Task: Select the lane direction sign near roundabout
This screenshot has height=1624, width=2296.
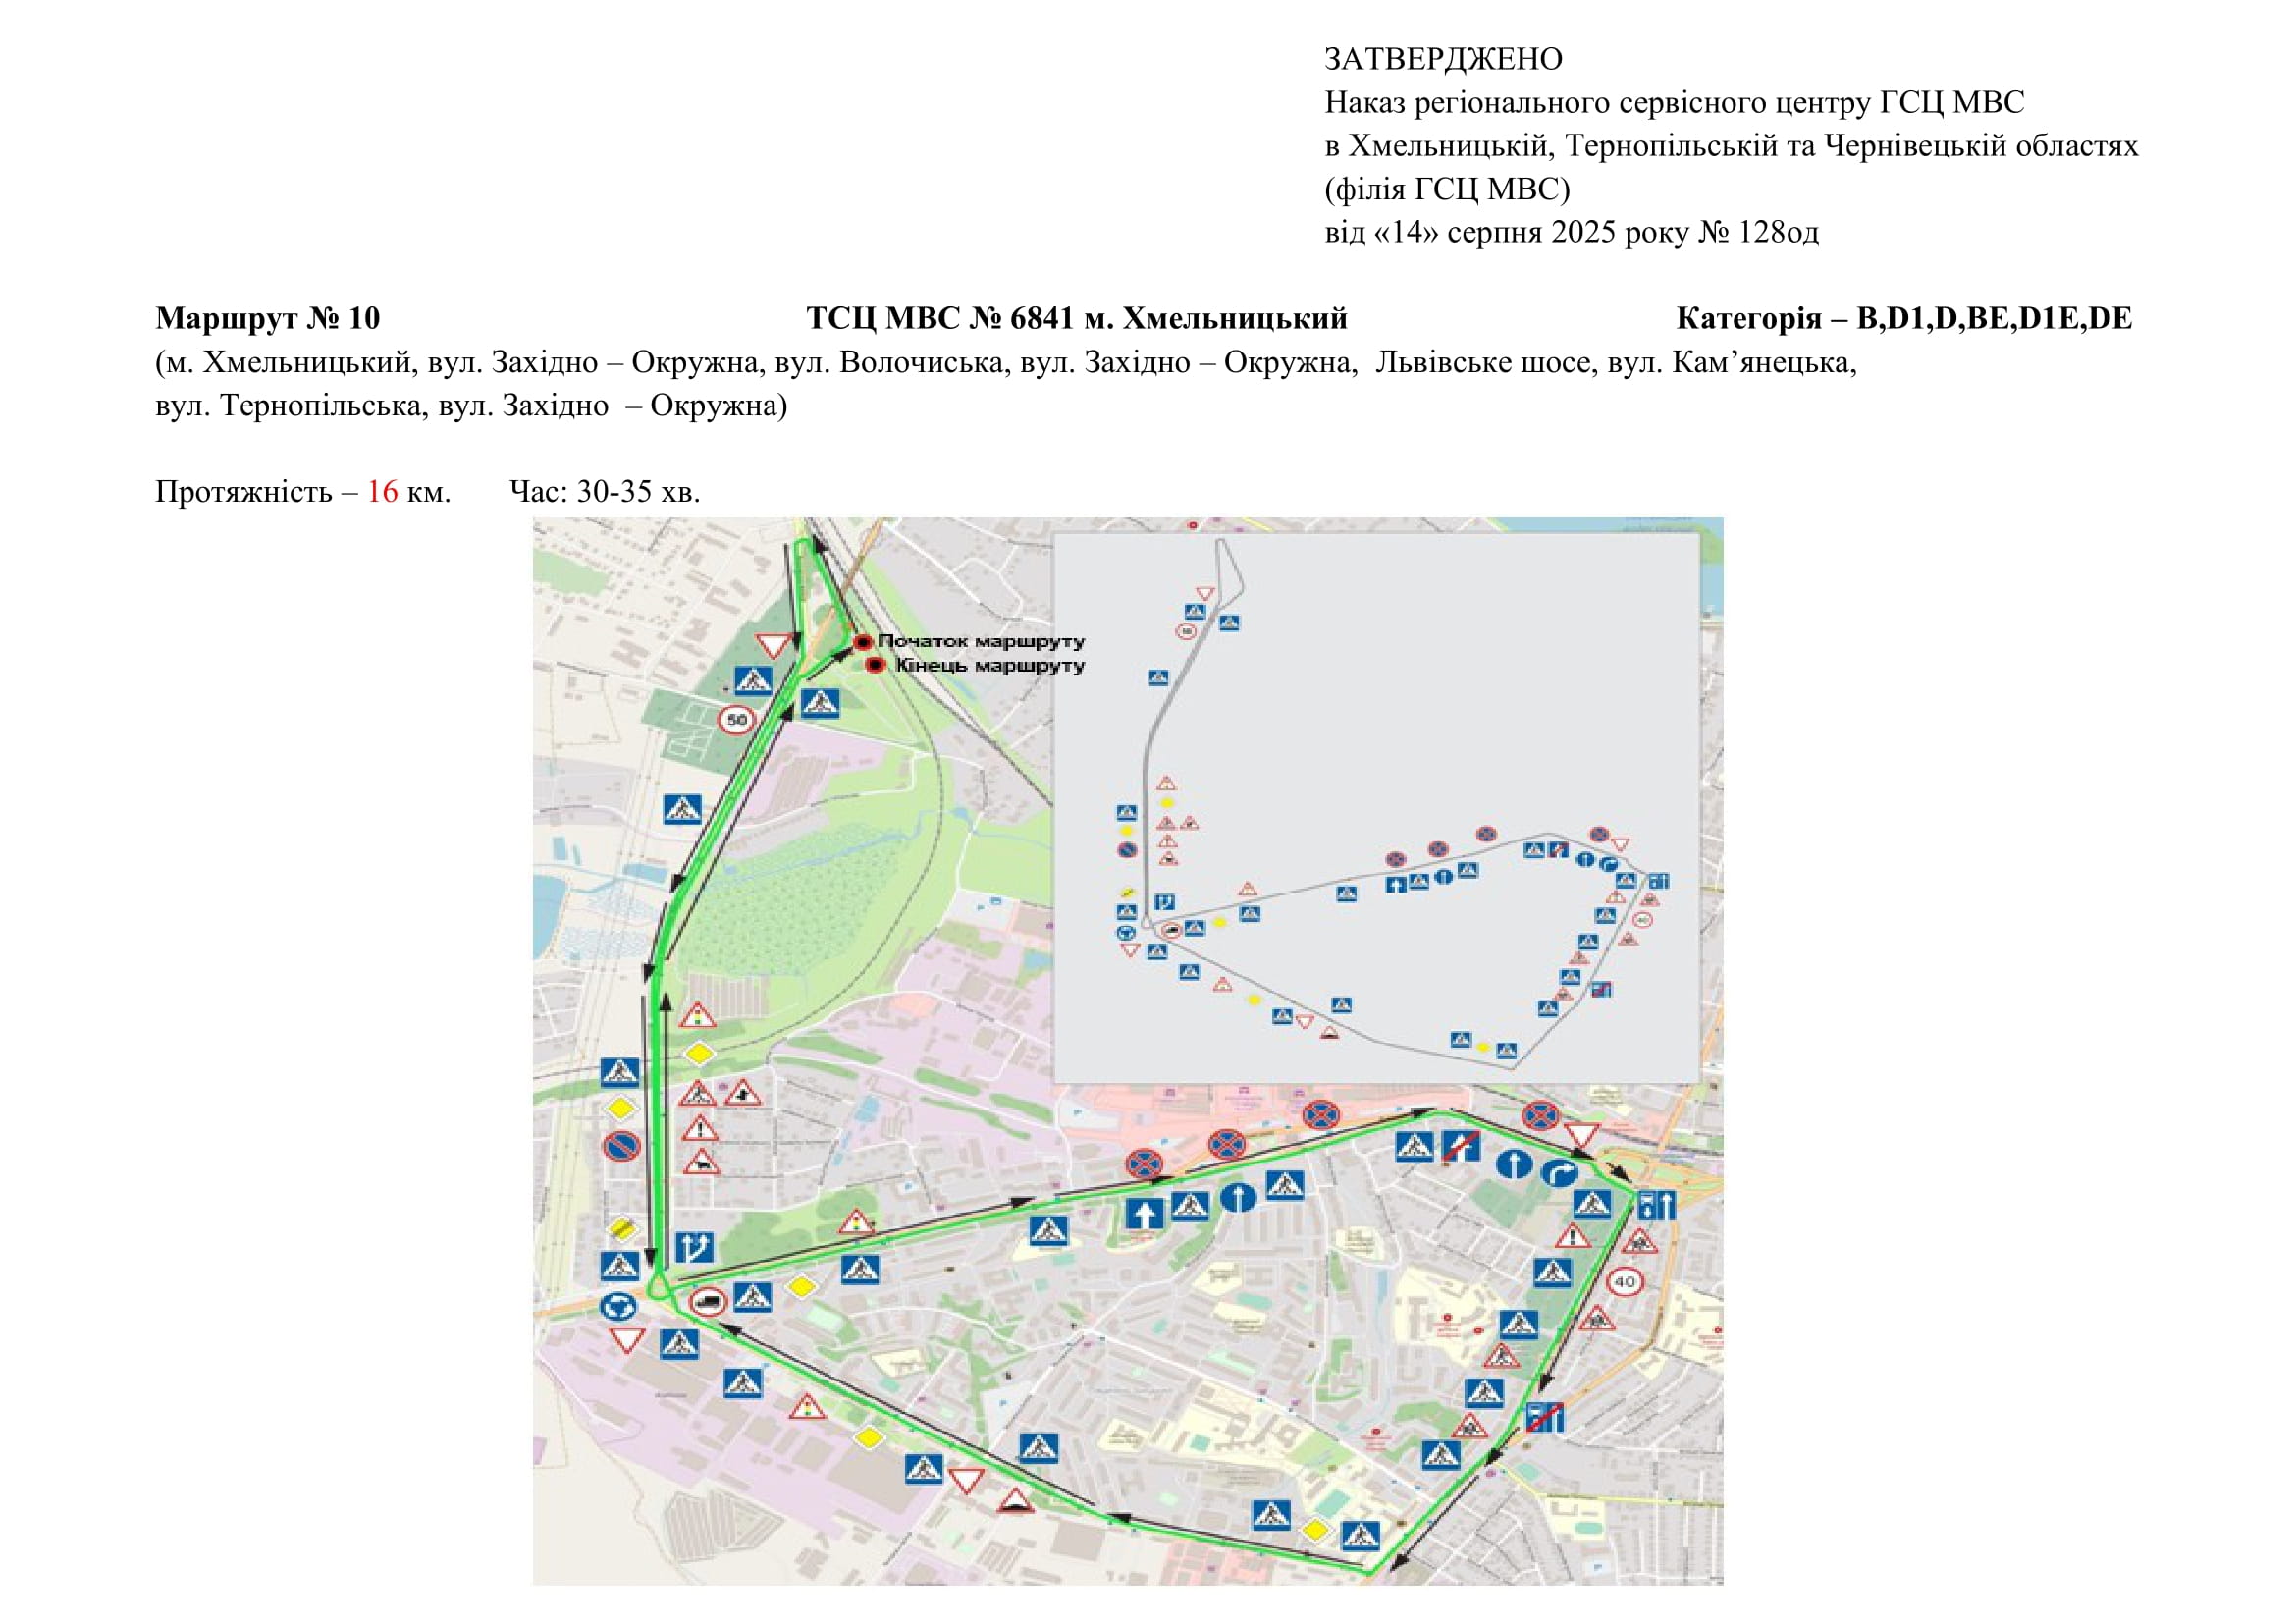Action: click(x=694, y=1247)
